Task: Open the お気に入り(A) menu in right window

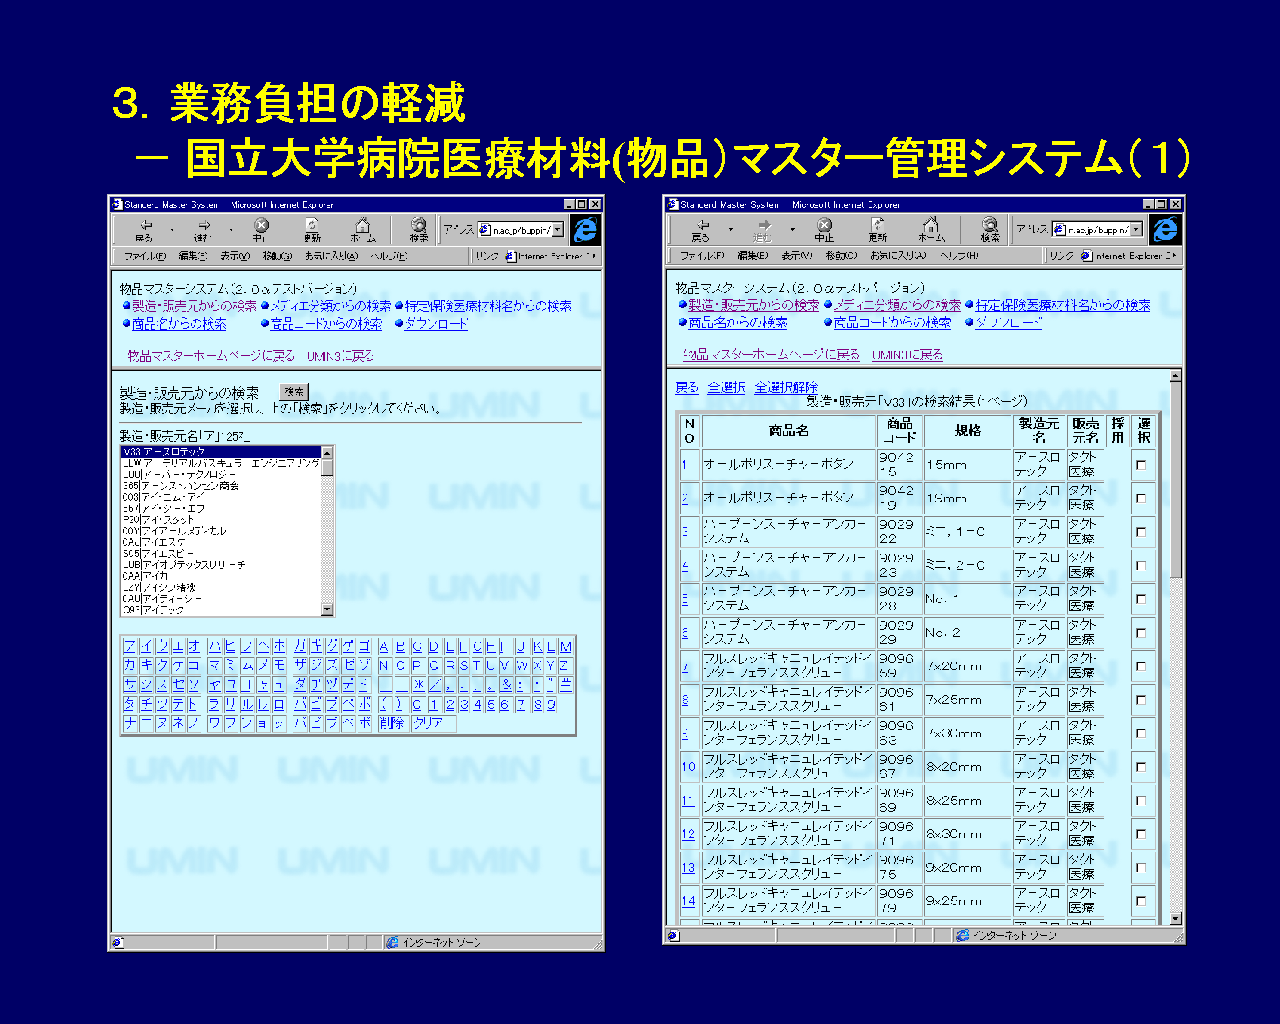Action: pos(894,256)
